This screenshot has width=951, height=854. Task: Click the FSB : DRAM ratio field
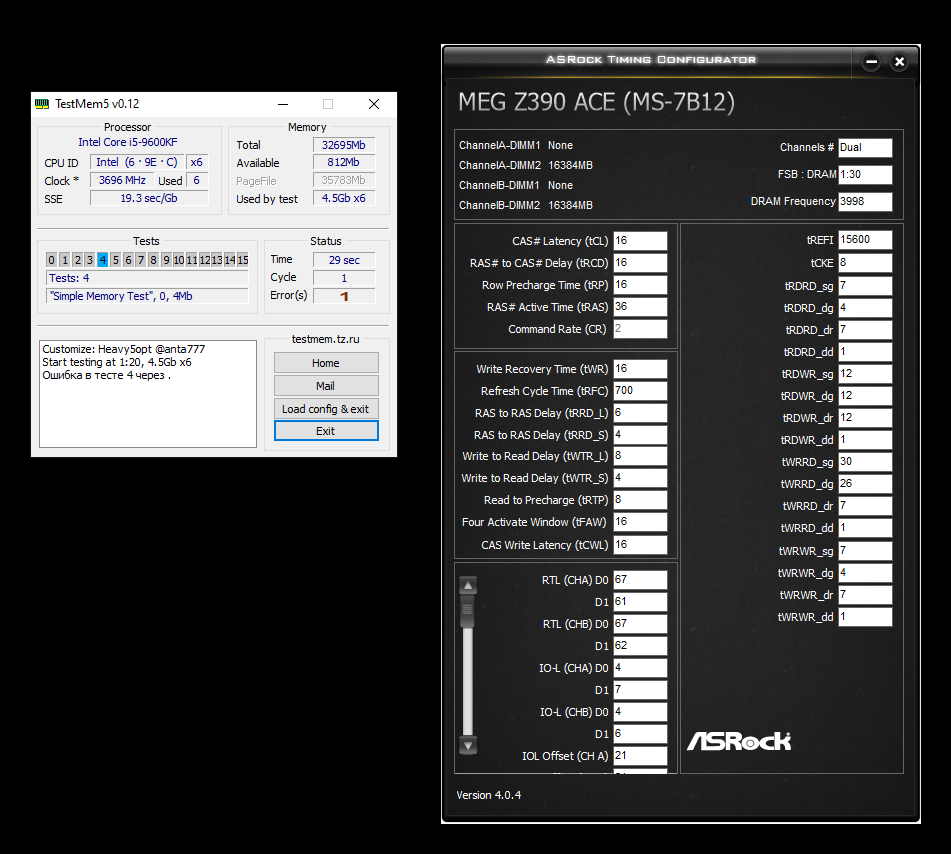click(x=865, y=174)
